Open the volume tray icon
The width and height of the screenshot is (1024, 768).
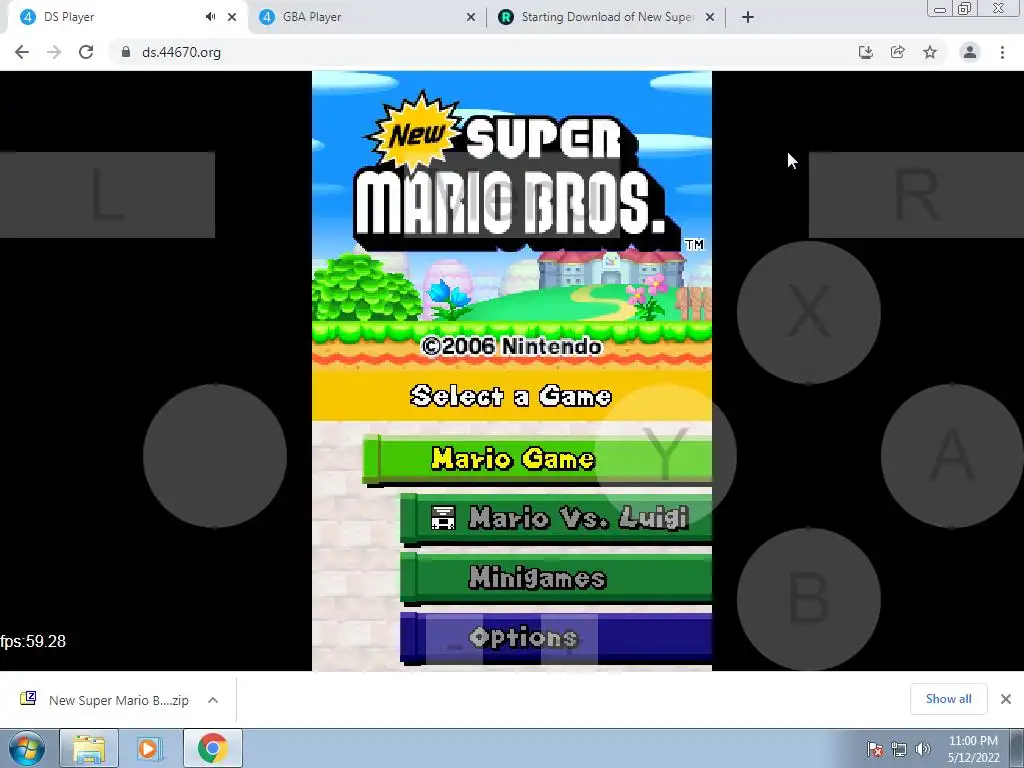click(x=922, y=749)
